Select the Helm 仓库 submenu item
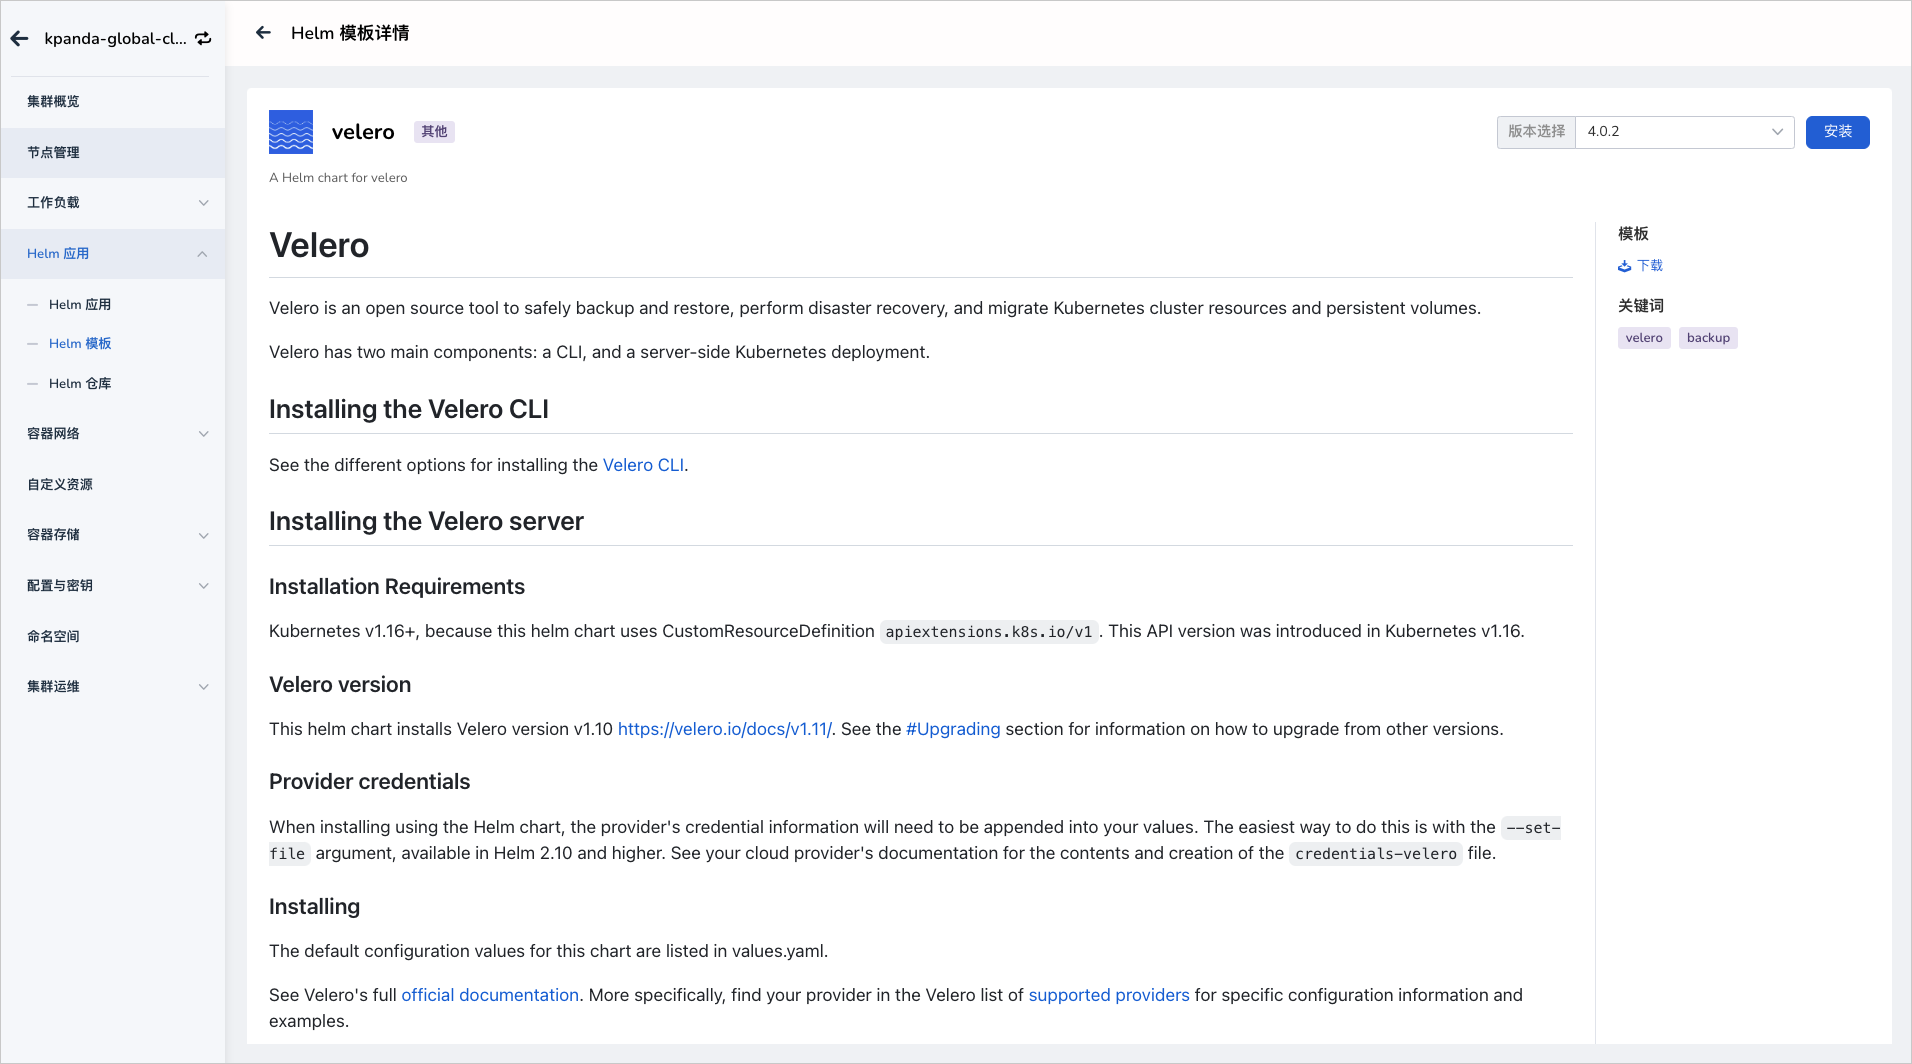This screenshot has height=1064, width=1912. [80, 383]
